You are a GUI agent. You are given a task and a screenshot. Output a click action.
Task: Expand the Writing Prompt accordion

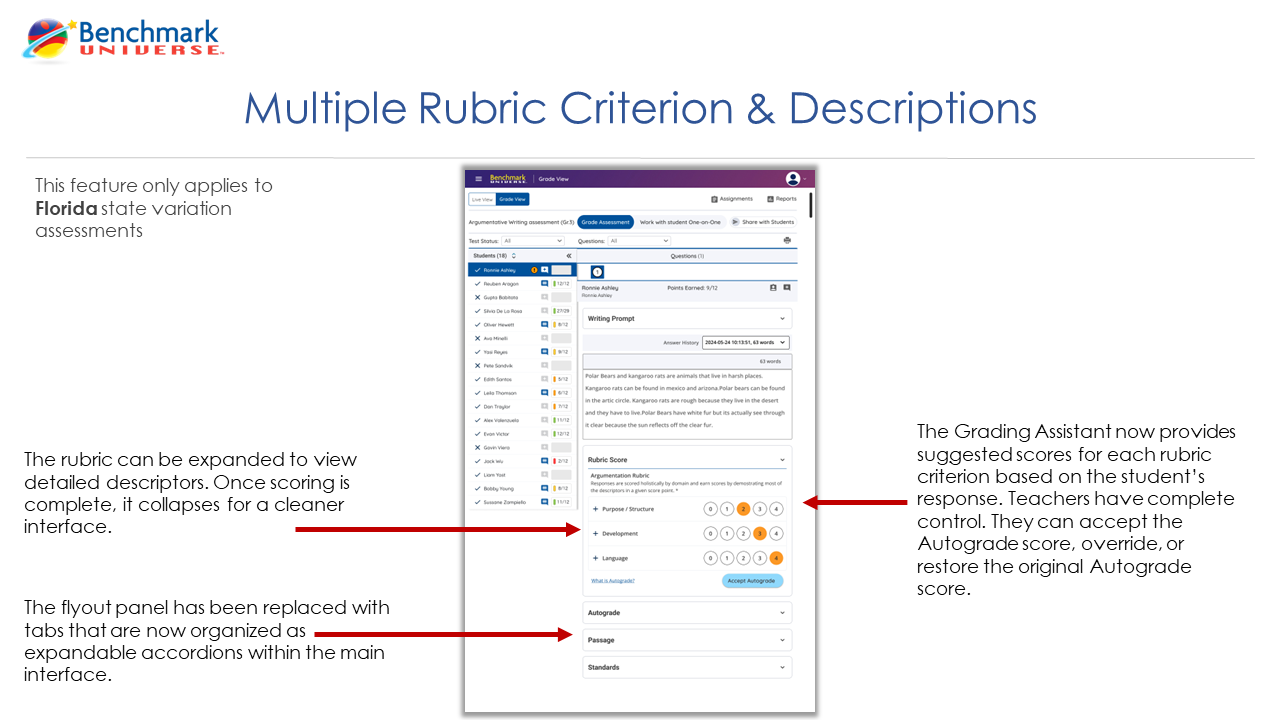[687, 319]
